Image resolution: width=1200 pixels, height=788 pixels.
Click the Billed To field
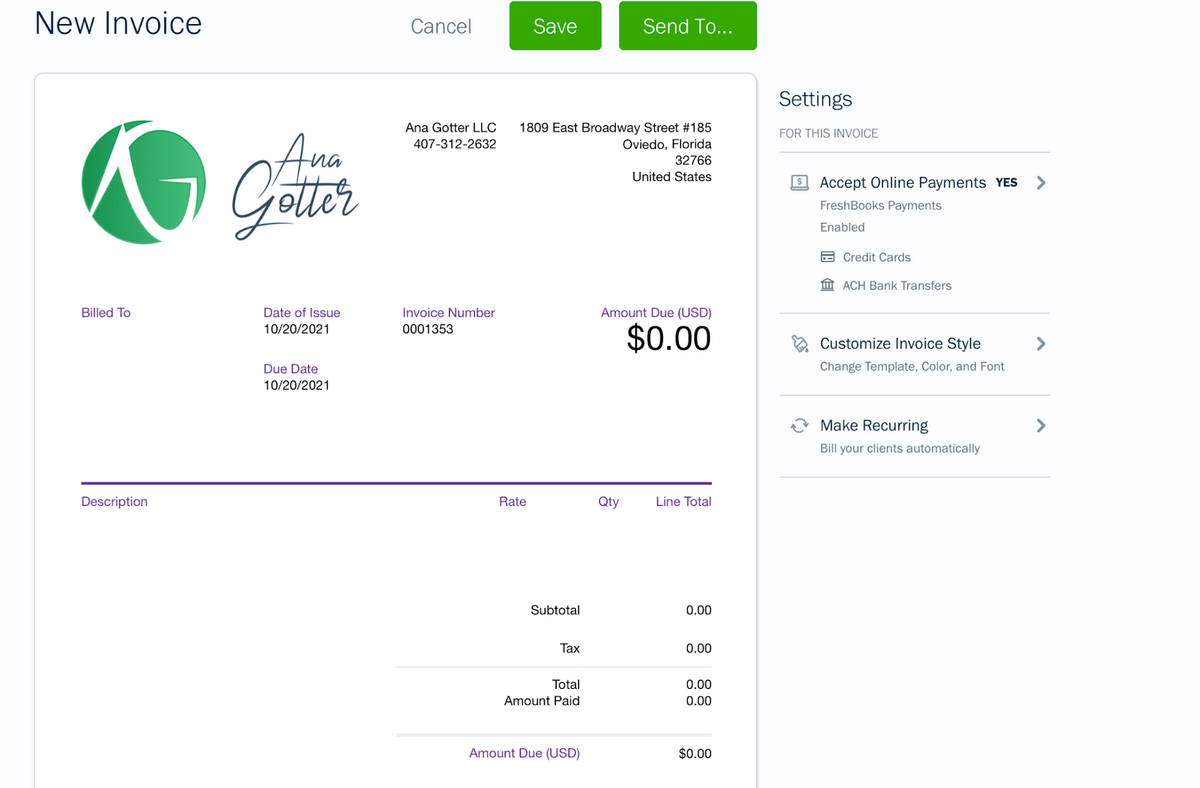click(106, 313)
